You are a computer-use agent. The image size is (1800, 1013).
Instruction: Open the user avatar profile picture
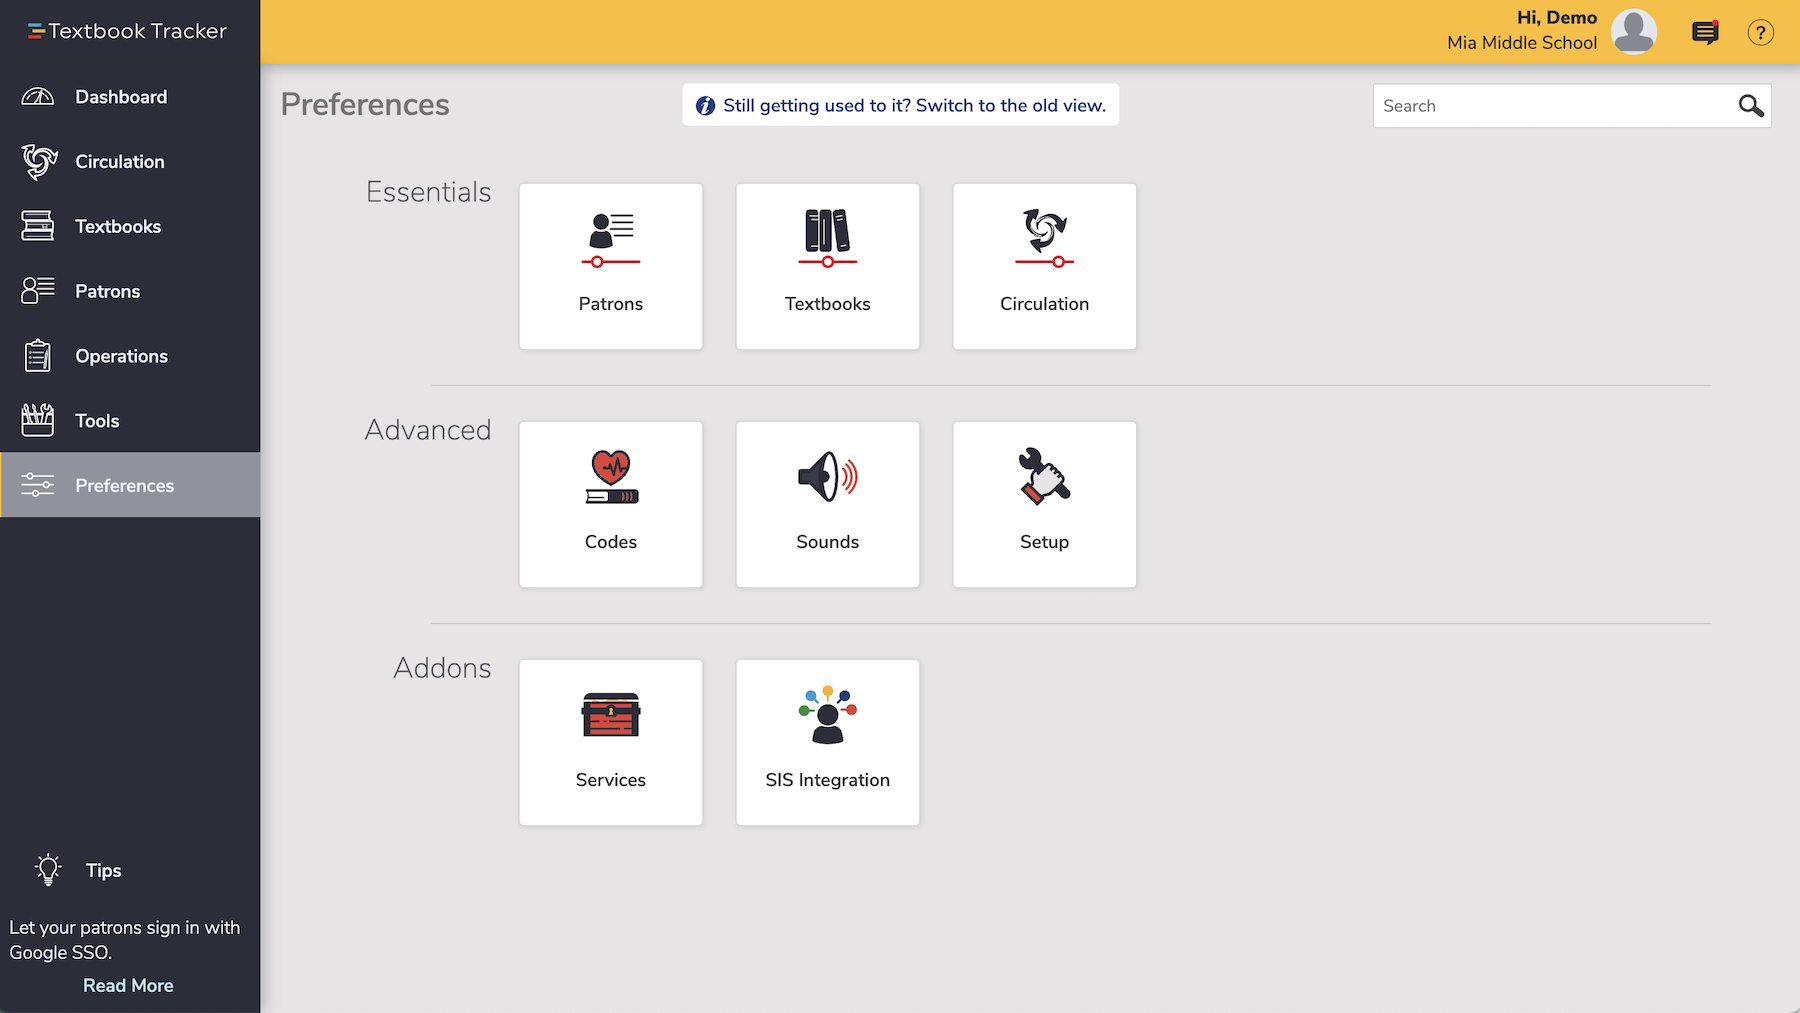(1634, 32)
